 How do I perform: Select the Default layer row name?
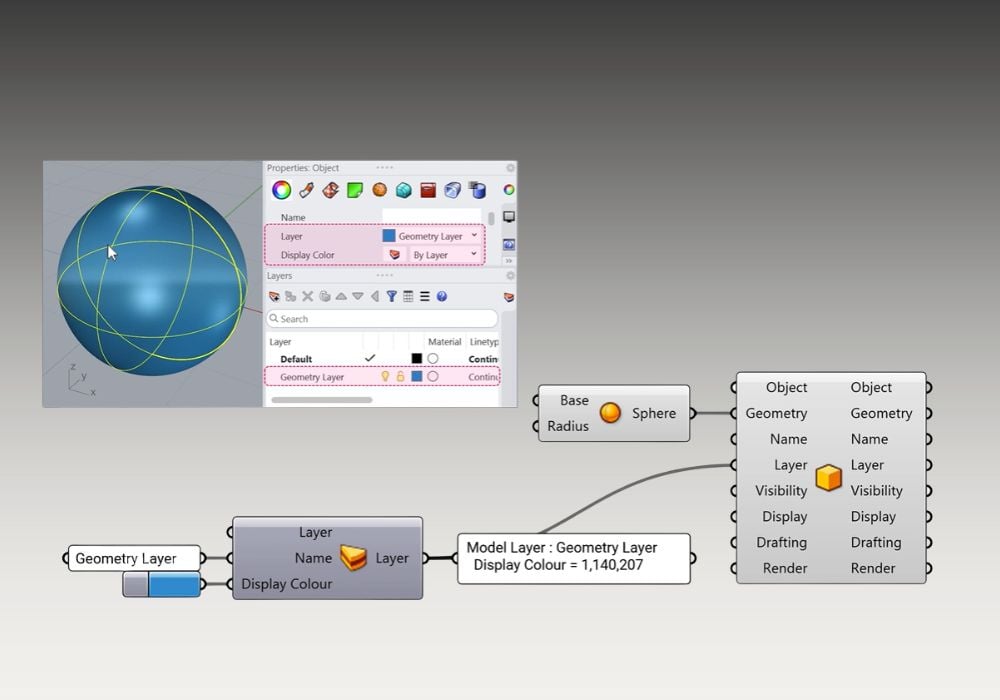tap(296, 359)
